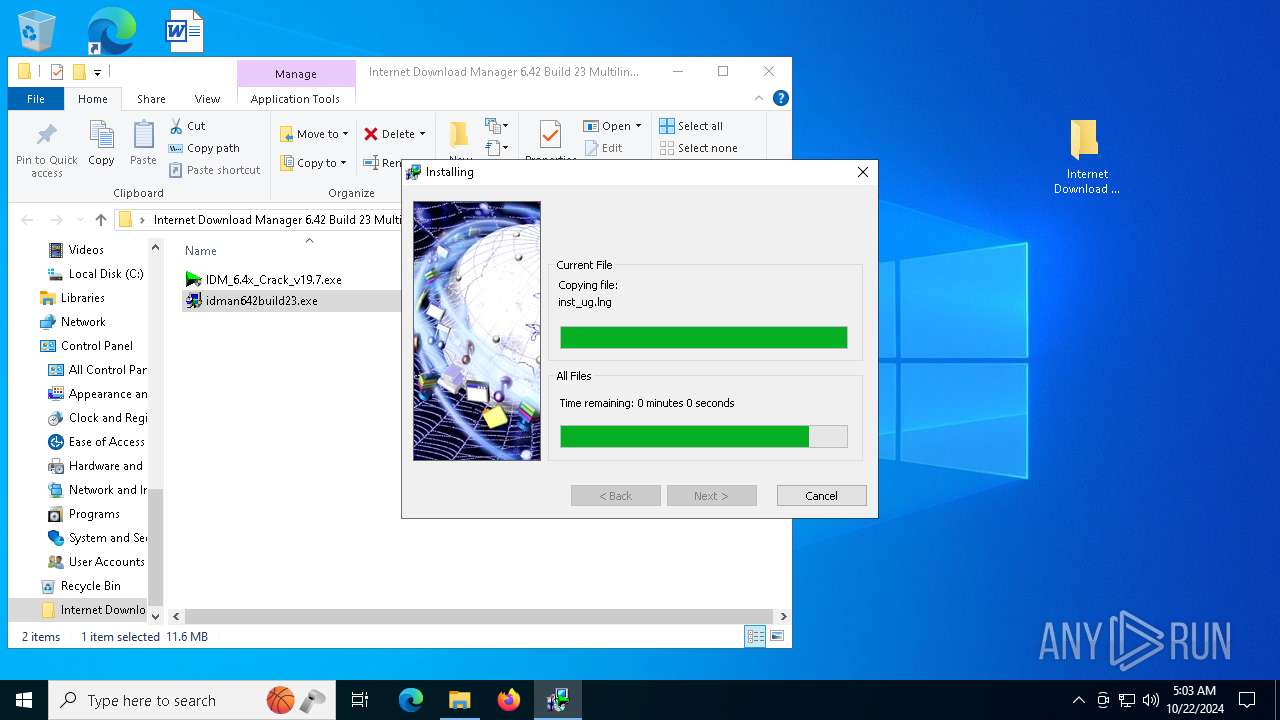The width and height of the screenshot is (1280, 720).
Task: Open recent locations dropdown arrow
Action: coord(80,220)
